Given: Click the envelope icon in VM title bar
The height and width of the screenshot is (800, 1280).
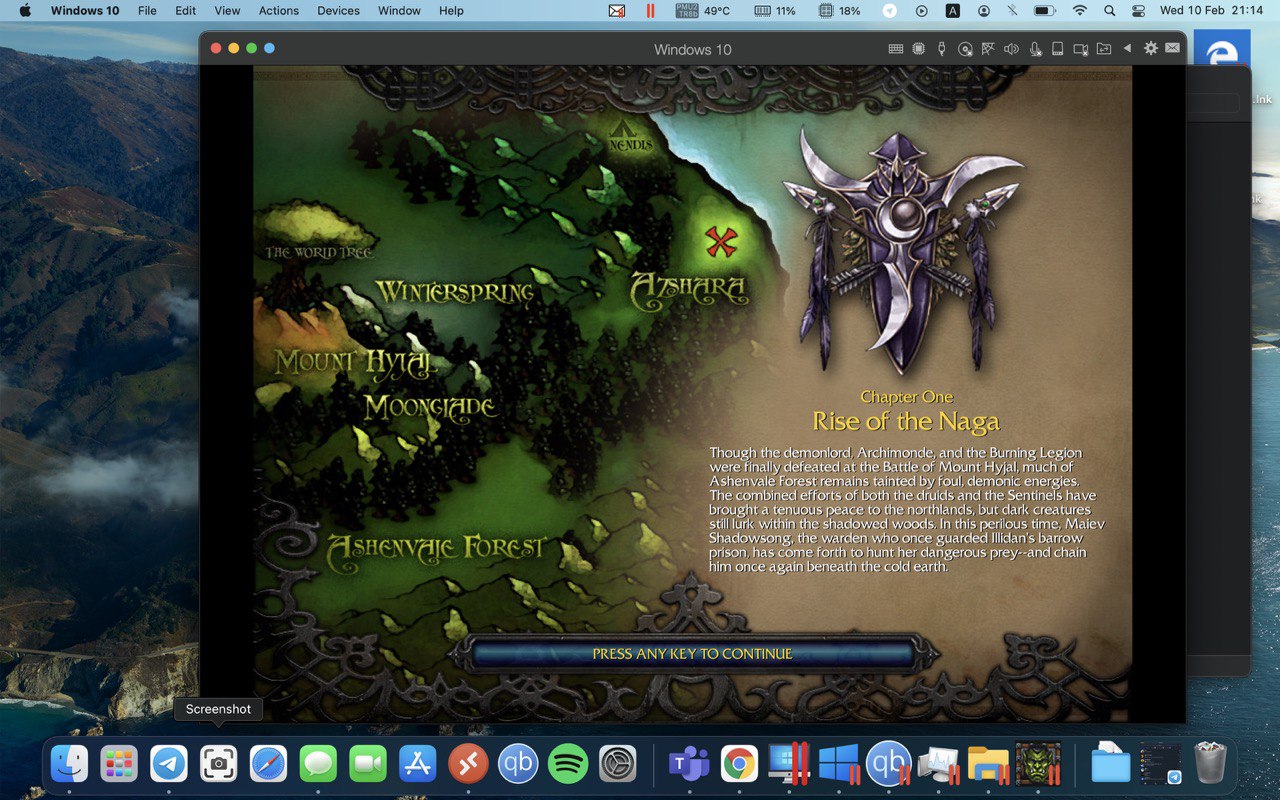Looking at the screenshot, I should pos(1172,48).
